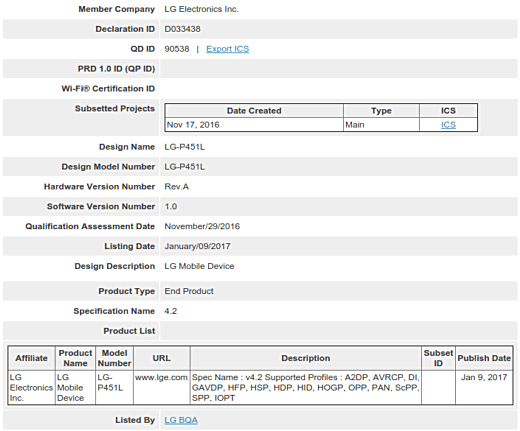Click the Software Version Number label

point(101,207)
